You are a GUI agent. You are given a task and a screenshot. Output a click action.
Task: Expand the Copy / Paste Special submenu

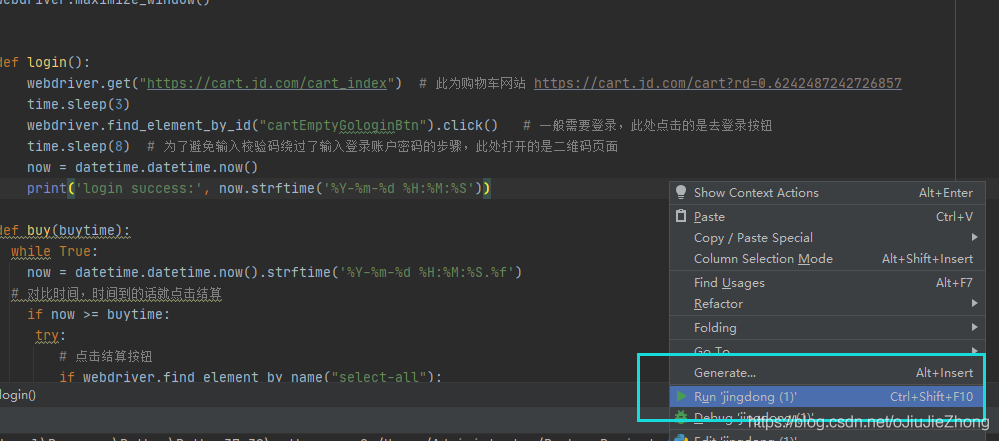(x=753, y=237)
